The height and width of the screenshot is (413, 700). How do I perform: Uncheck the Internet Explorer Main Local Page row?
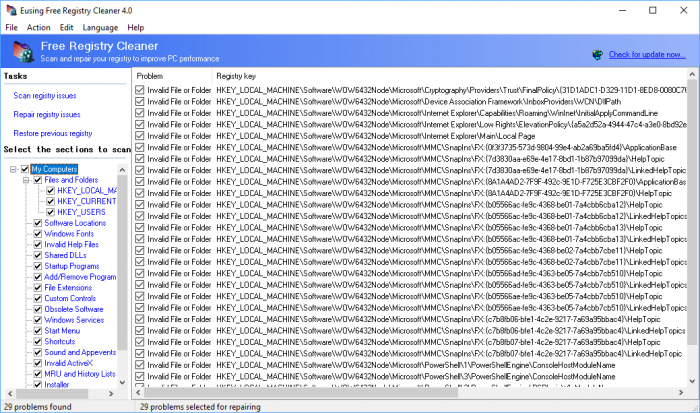coord(140,136)
